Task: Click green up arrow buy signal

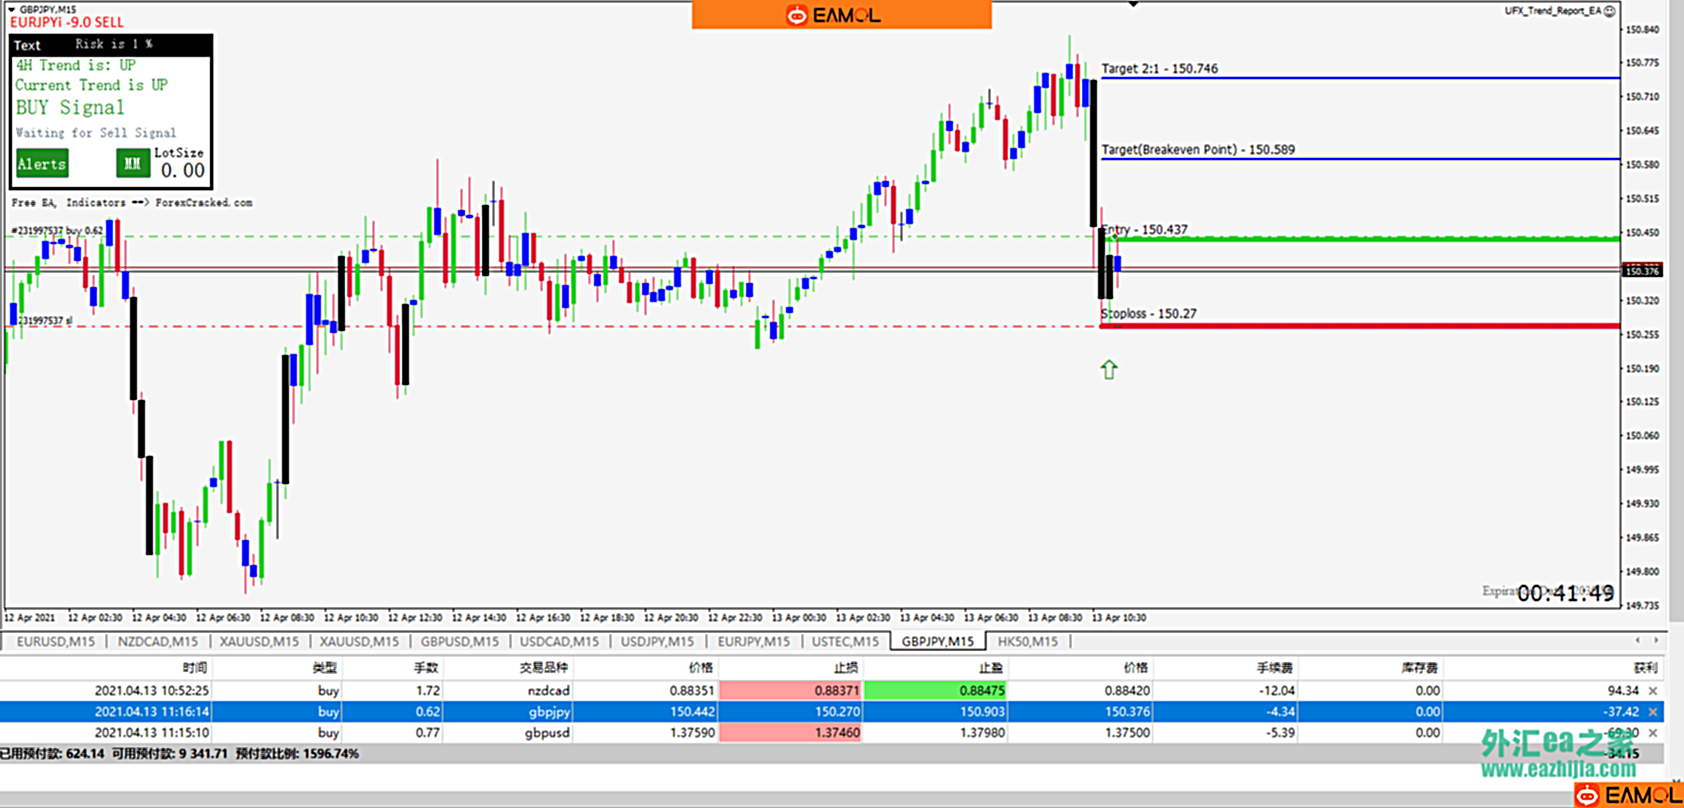Action: (1108, 370)
